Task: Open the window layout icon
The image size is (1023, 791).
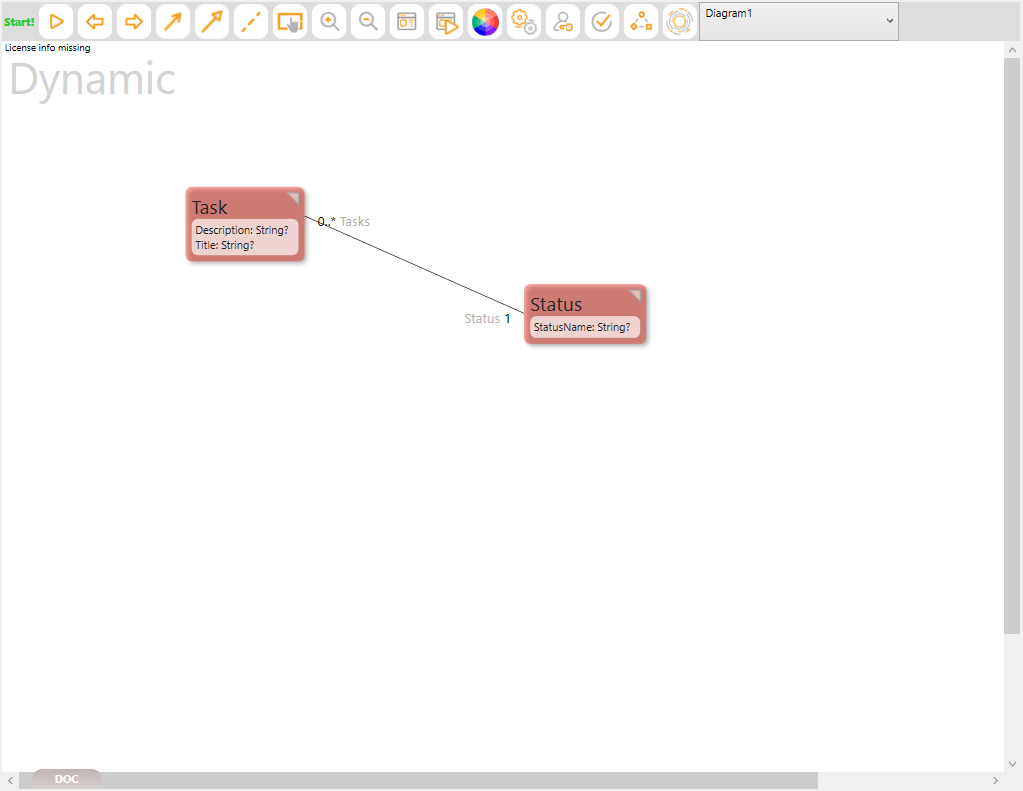Action: coord(407,22)
